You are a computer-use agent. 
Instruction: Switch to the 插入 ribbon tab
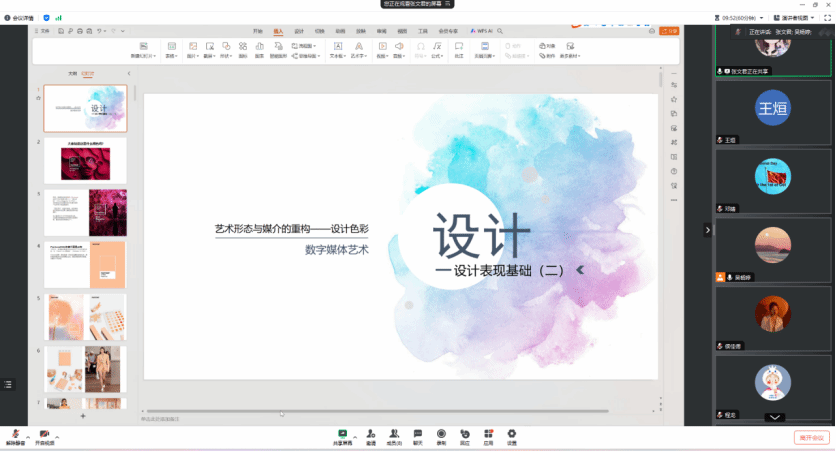coord(278,31)
